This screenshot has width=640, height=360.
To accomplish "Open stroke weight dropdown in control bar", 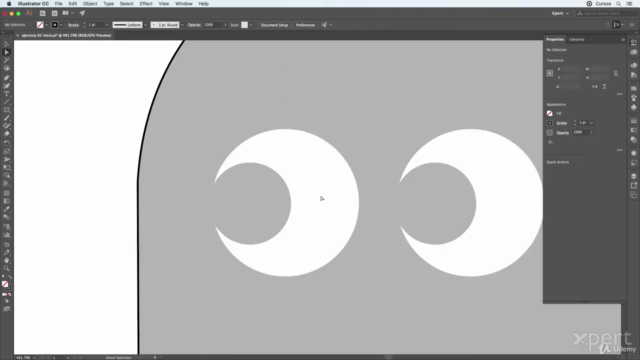I will (107, 25).
